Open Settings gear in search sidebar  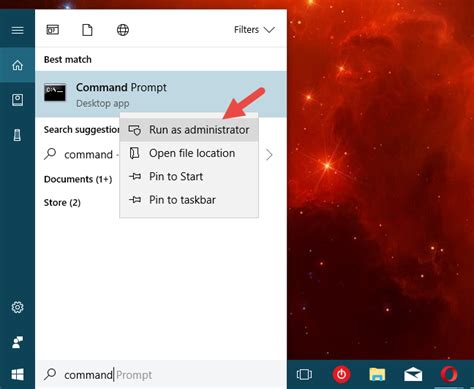pyautogui.click(x=17, y=307)
